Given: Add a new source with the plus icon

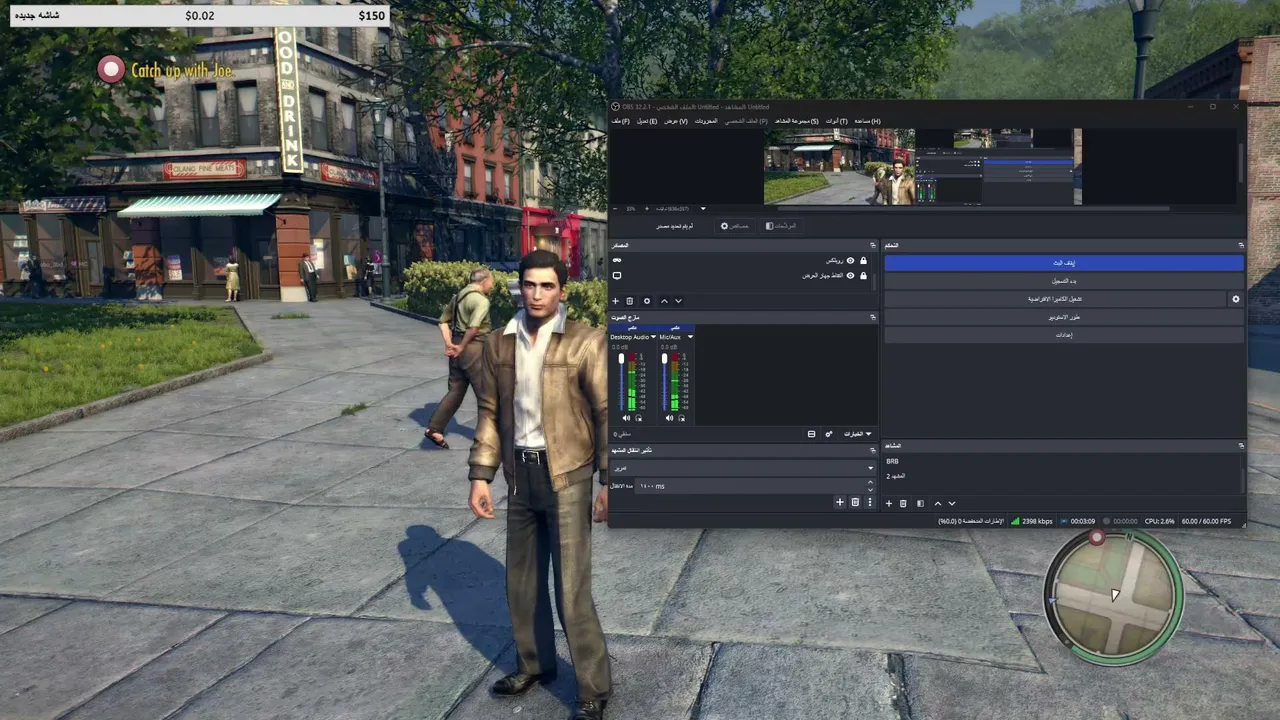Looking at the screenshot, I should coord(615,301).
